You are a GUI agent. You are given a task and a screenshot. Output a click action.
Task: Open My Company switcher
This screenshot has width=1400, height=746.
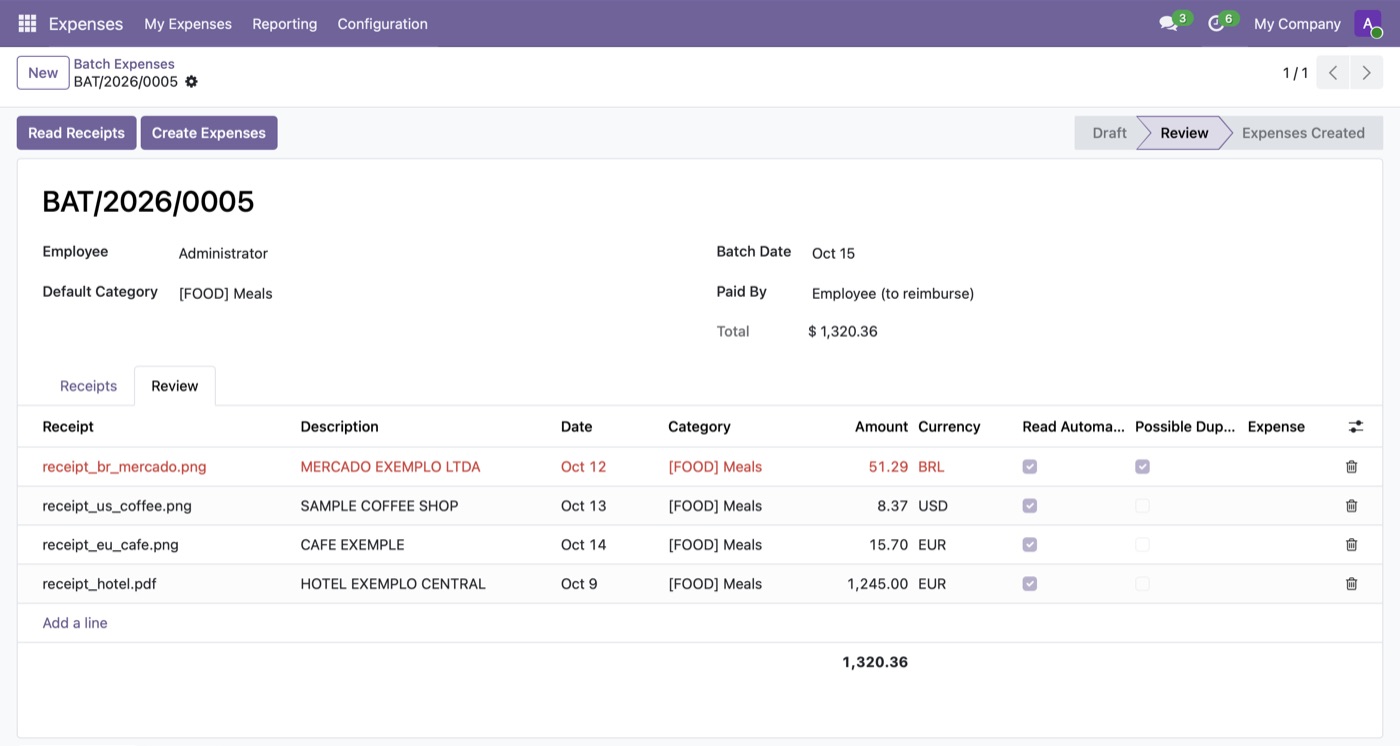click(x=1297, y=23)
